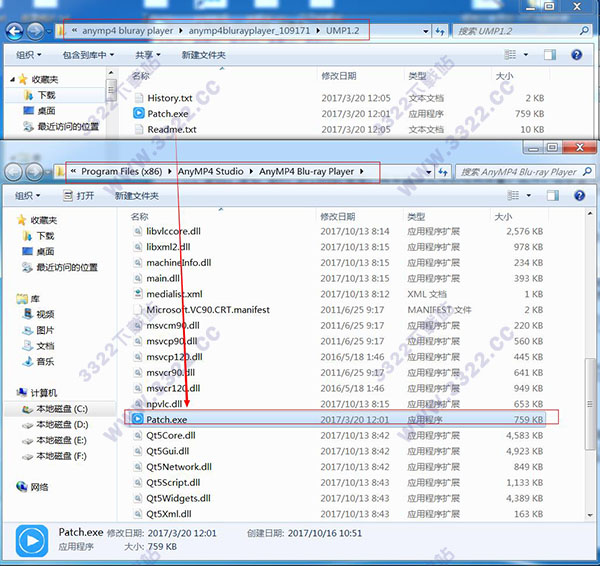This screenshot has height=566, width=600.
Task: Select npvlc.dll file
Action: (x=164, y=404)
